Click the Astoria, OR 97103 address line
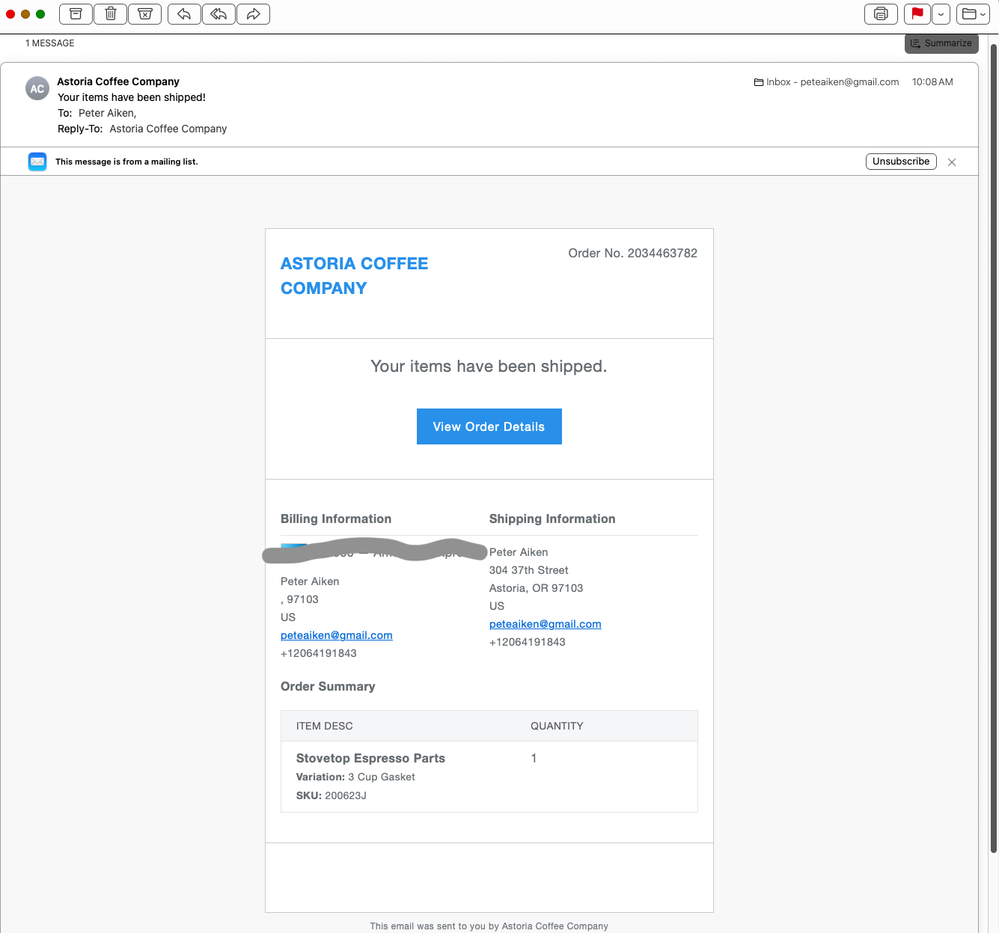This screenshot has width=999, height=933. (536, 588)
